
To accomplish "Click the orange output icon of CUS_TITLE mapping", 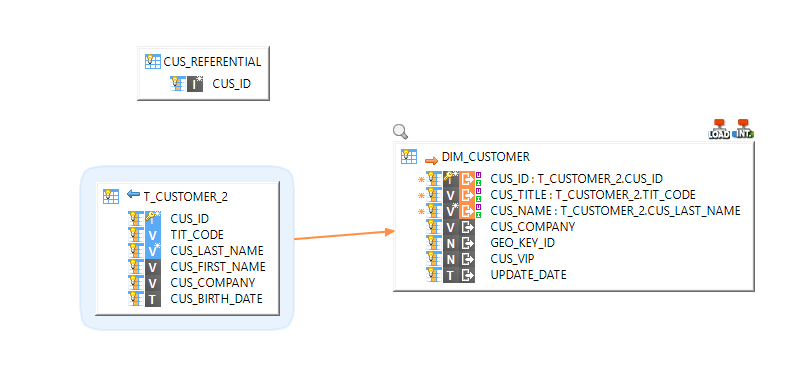I will click(468, 195).
